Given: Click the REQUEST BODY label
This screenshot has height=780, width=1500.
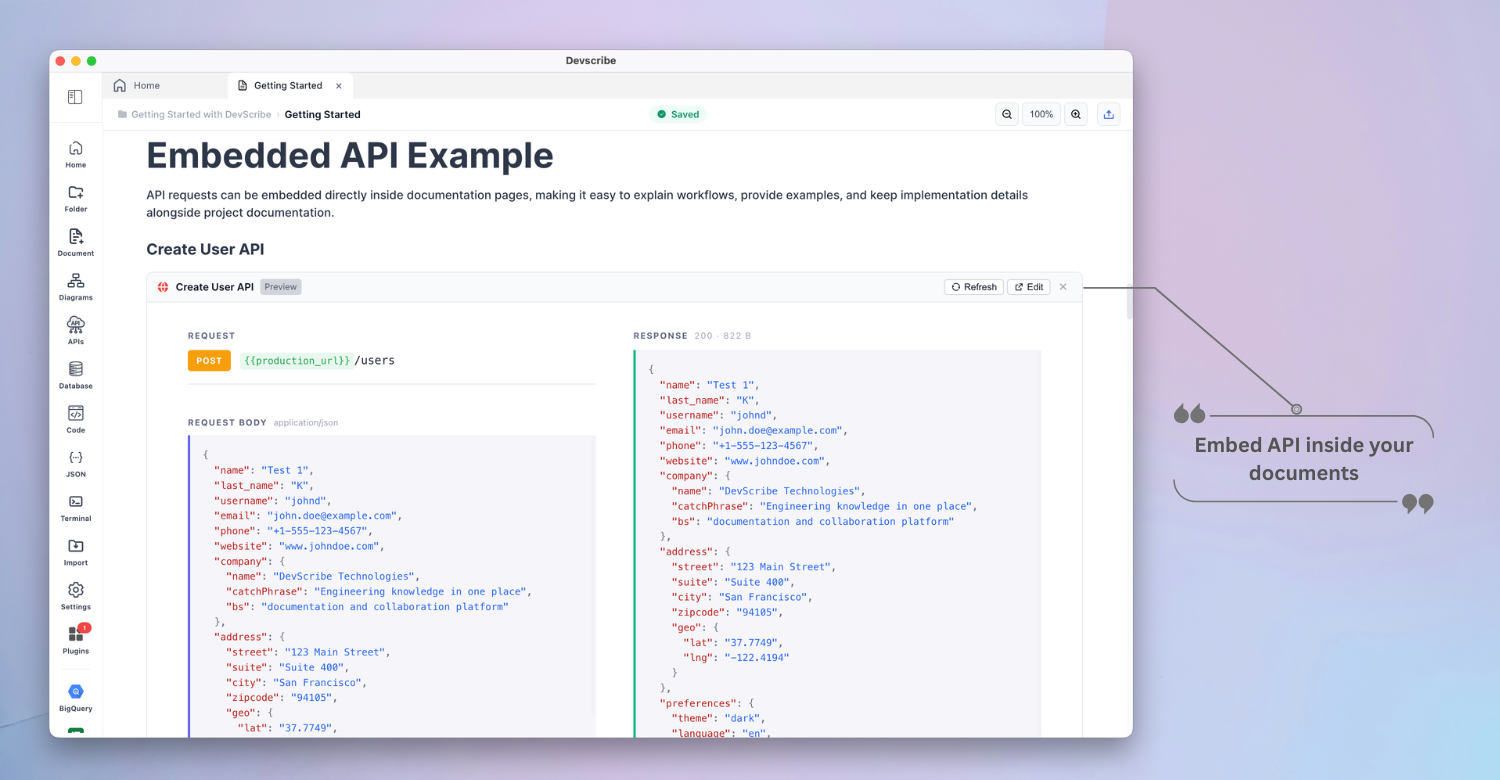Looking at the screenshot, I should [227, 423].
